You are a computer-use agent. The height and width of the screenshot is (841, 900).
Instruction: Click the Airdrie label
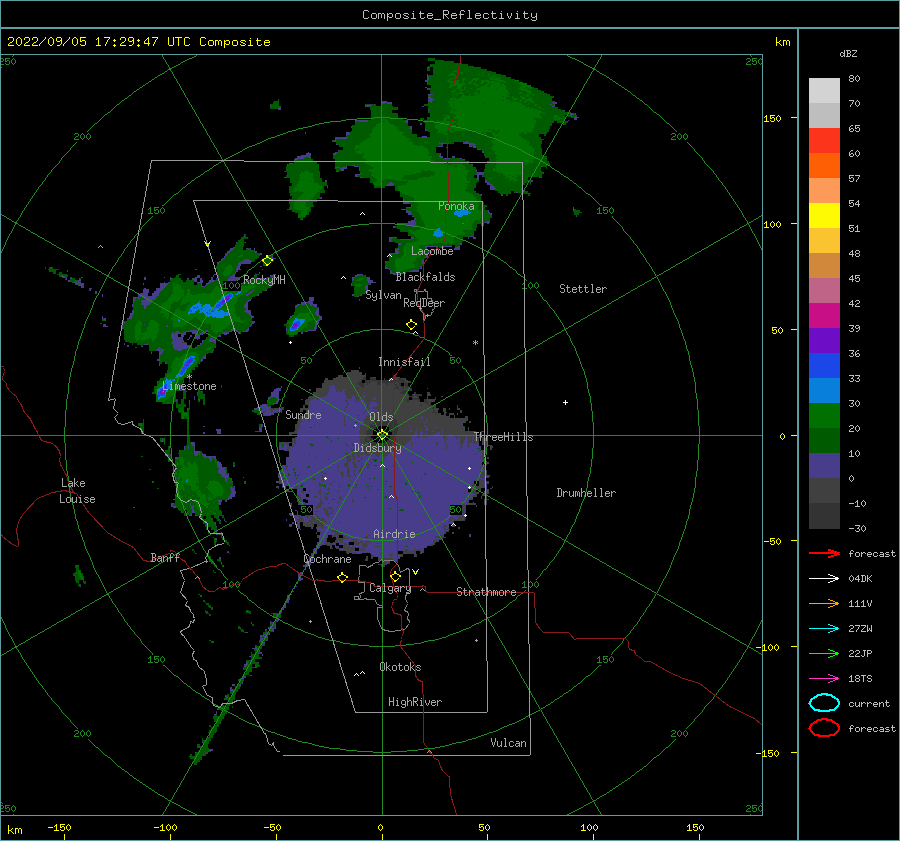click(394, 534)
